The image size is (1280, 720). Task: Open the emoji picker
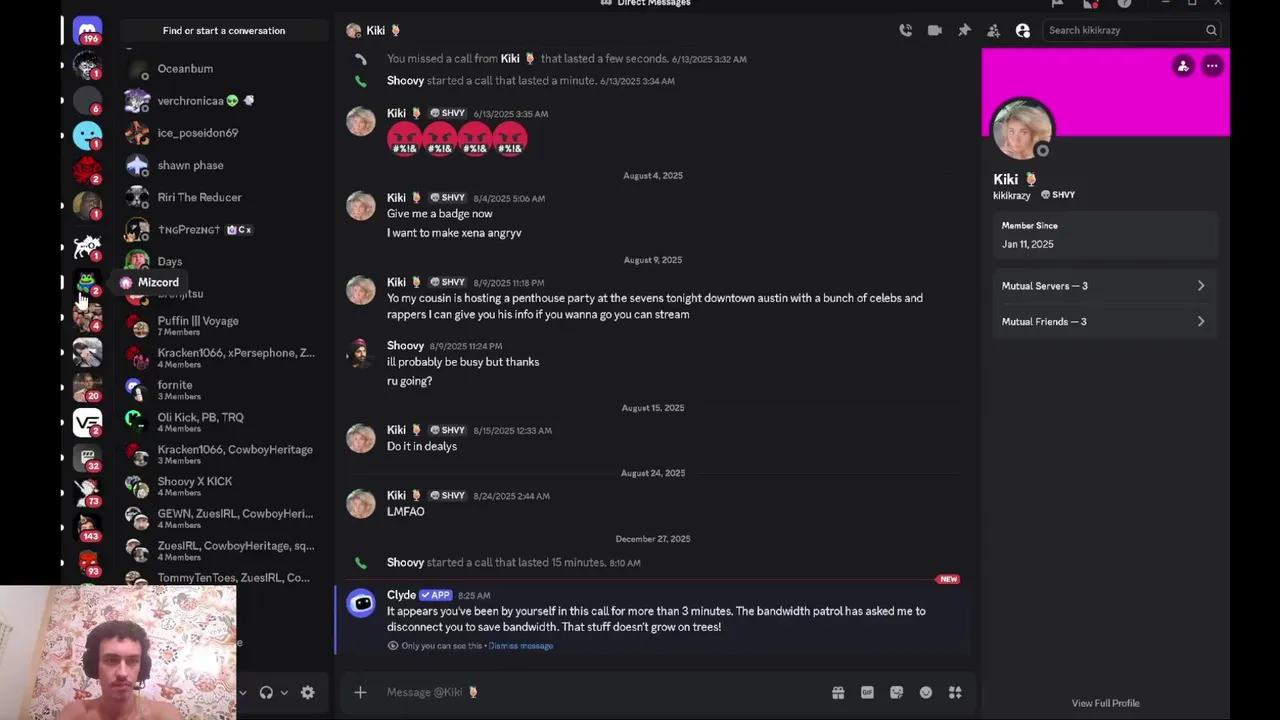click(926, 692)
